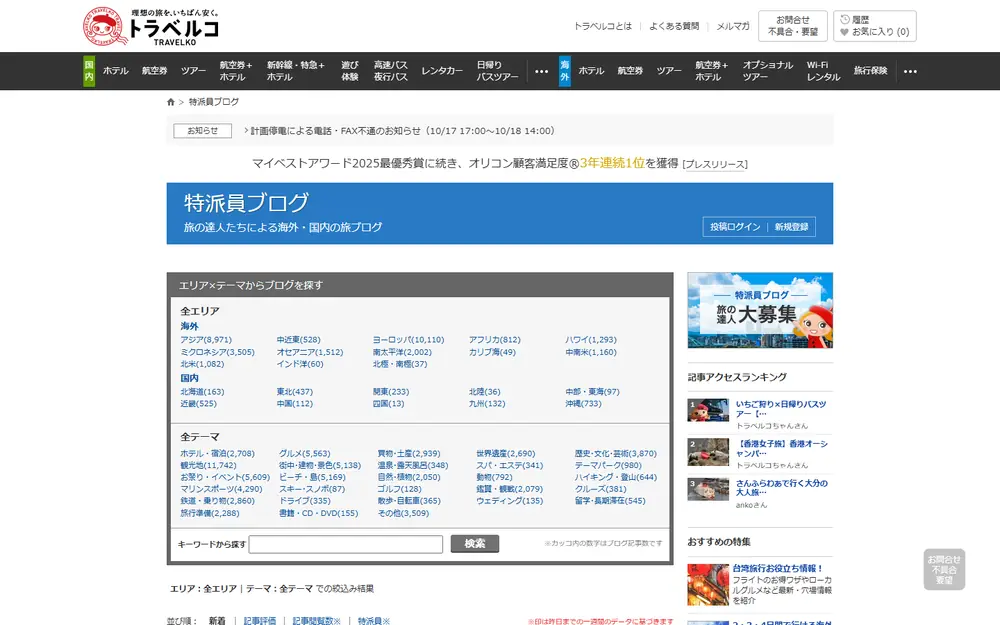The height and width of the screenshot is (625, 1000).
Task: Select 海外 overseas blue tab
Action: 564,71
